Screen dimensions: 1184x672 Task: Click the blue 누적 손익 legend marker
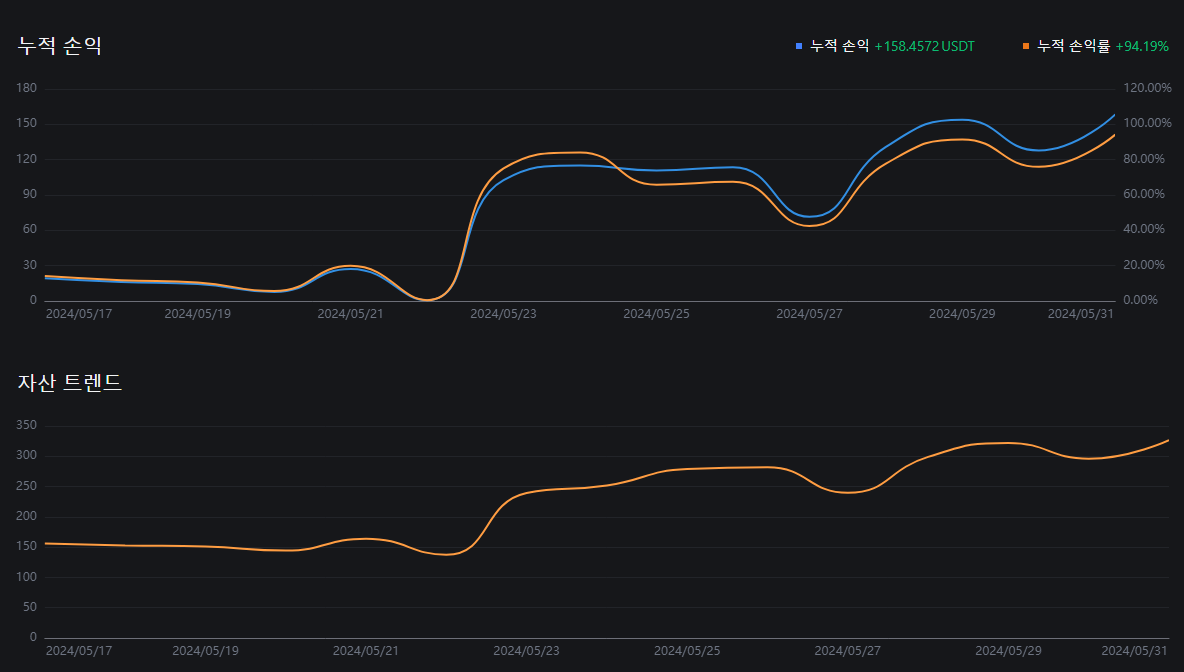click(799, 46)
